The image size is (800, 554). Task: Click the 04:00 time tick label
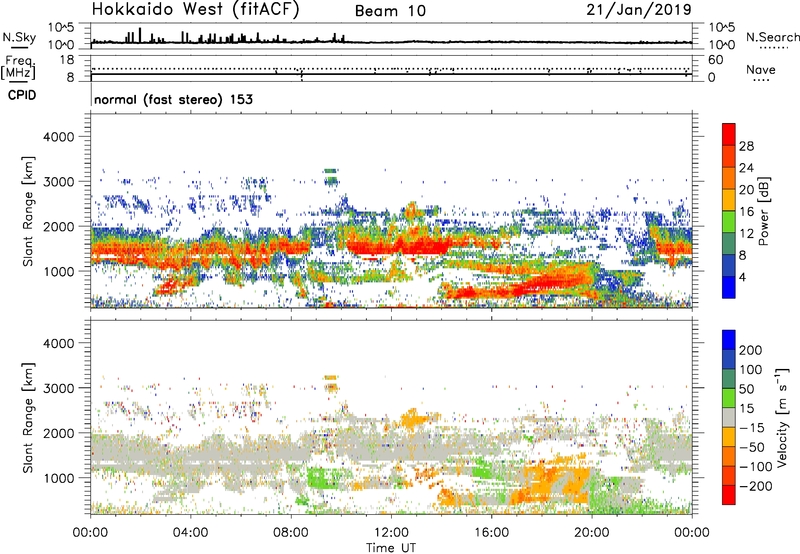point(190,533)
